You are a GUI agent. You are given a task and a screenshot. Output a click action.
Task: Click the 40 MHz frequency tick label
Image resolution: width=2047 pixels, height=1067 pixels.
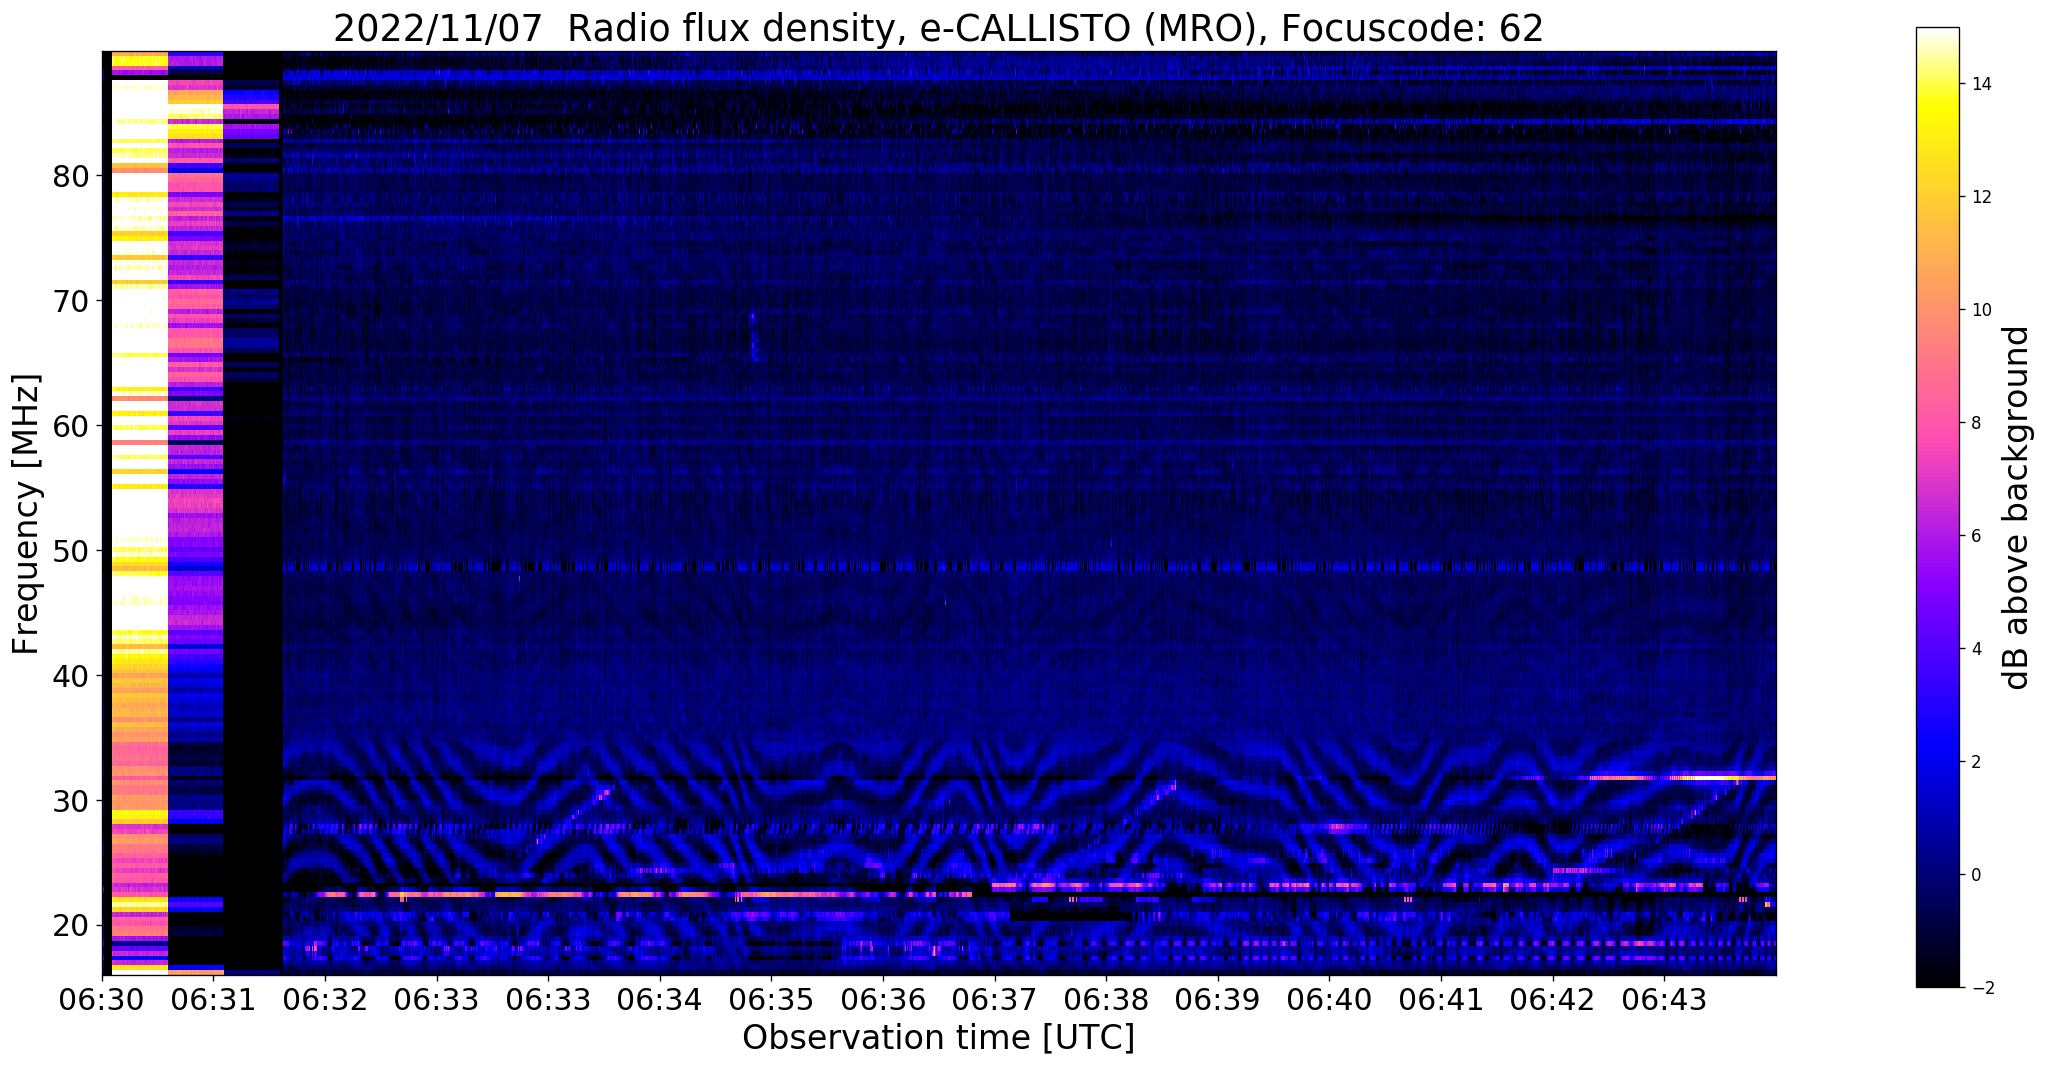[70, 676]
